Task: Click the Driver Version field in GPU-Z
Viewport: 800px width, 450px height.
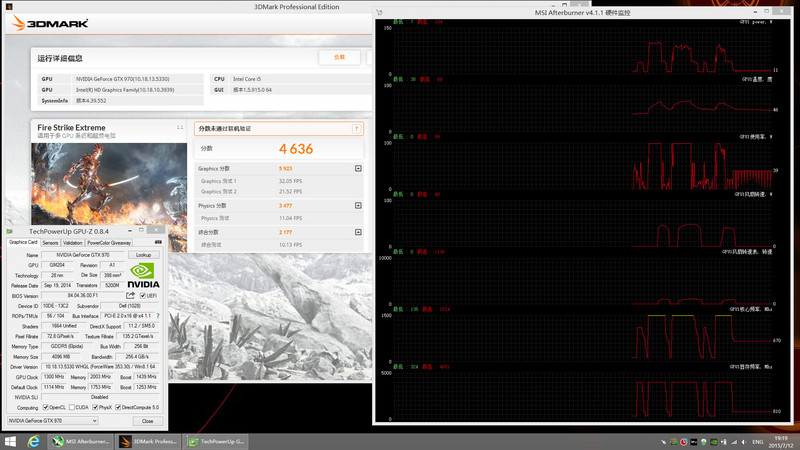Action: click(x=101, y=367)
